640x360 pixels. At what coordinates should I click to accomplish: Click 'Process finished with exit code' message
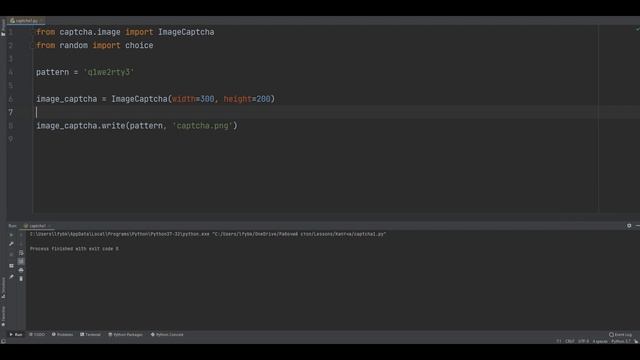[74, 249]
